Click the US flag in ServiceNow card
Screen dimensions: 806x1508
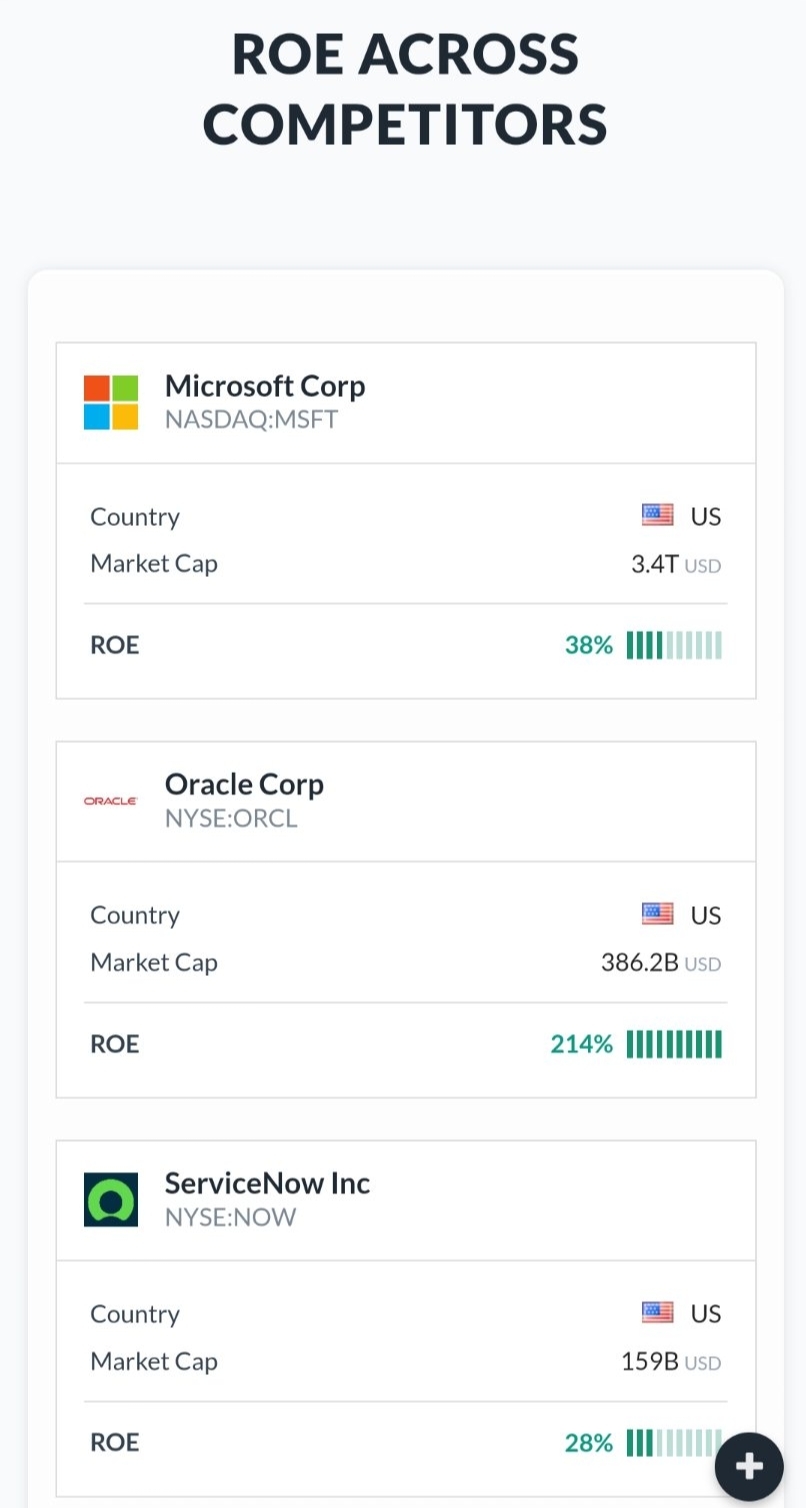[657, 1313]
